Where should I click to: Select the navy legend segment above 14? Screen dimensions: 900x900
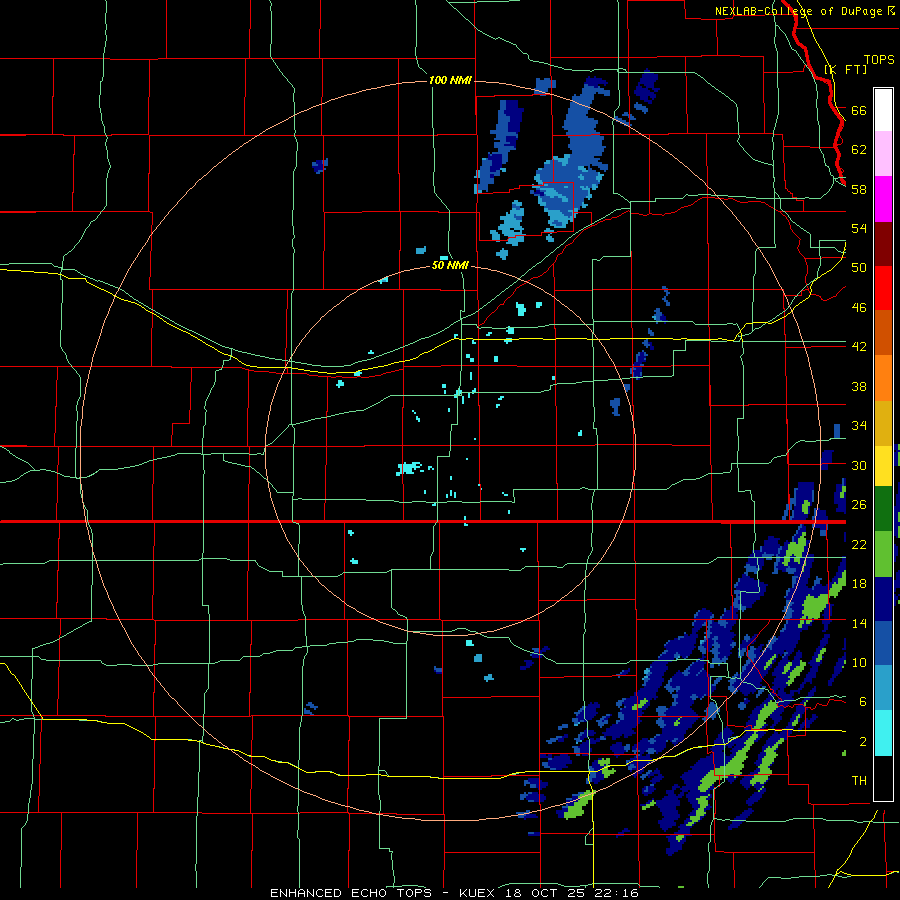(x=883, y=599)
